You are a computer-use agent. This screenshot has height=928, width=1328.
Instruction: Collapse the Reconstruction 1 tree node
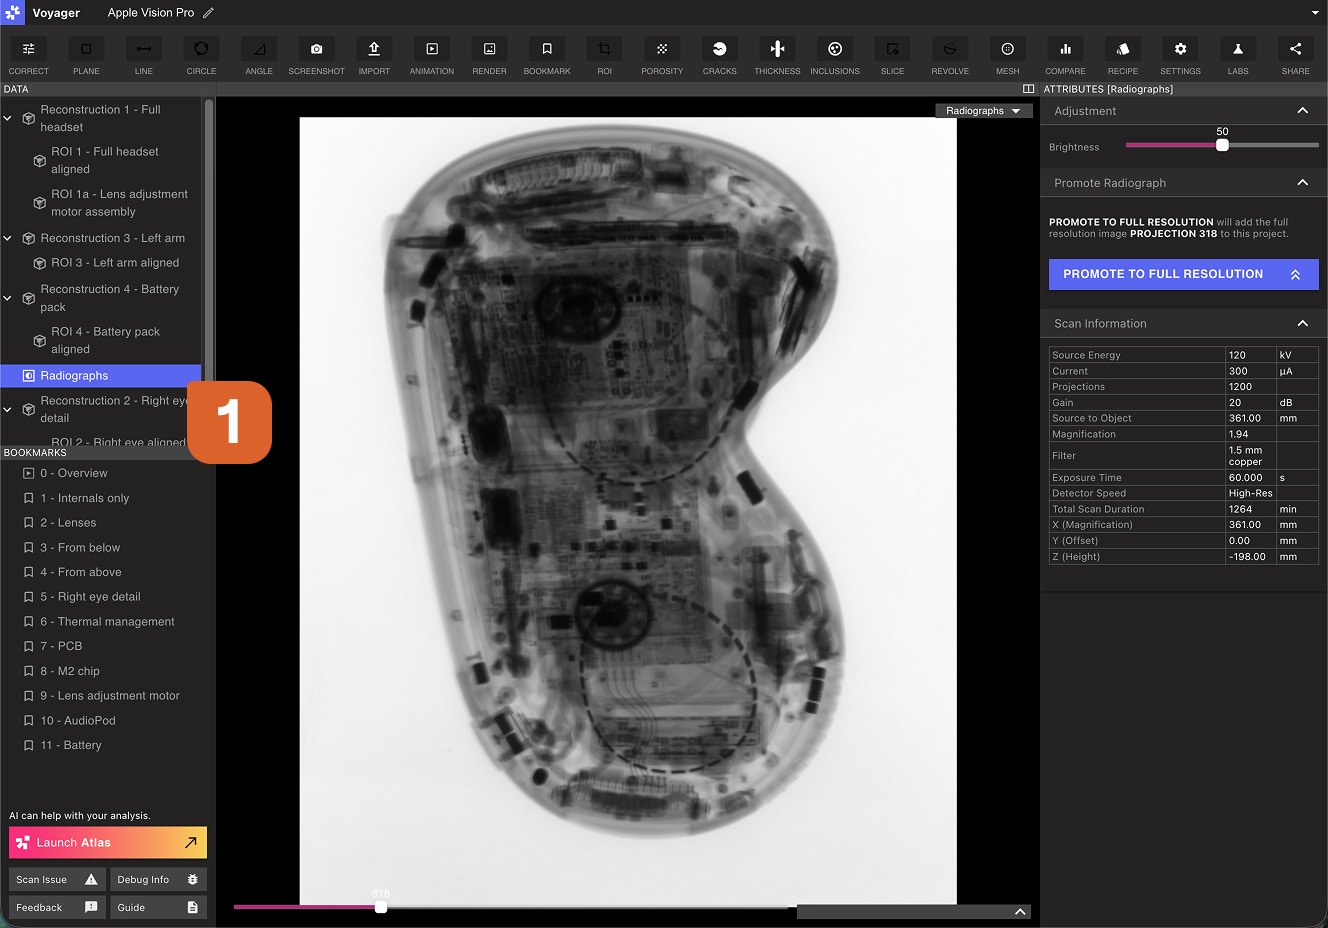pyautogui.click(x=8, y=118)
